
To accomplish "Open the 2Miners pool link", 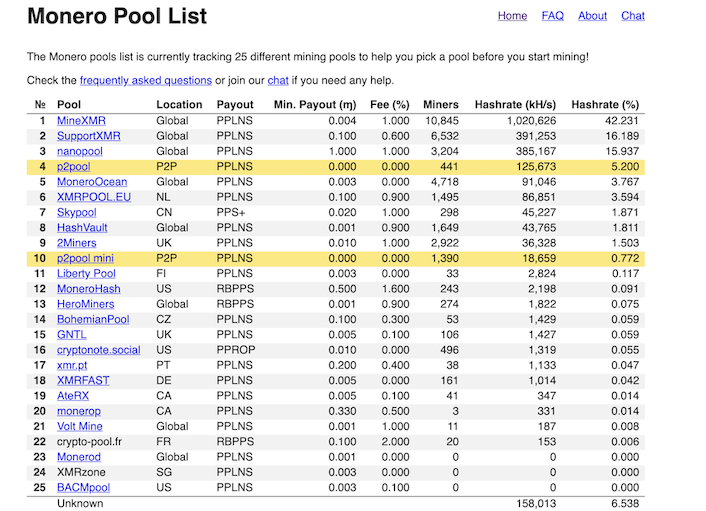I will pyautogui.click(x=77, y=243).
